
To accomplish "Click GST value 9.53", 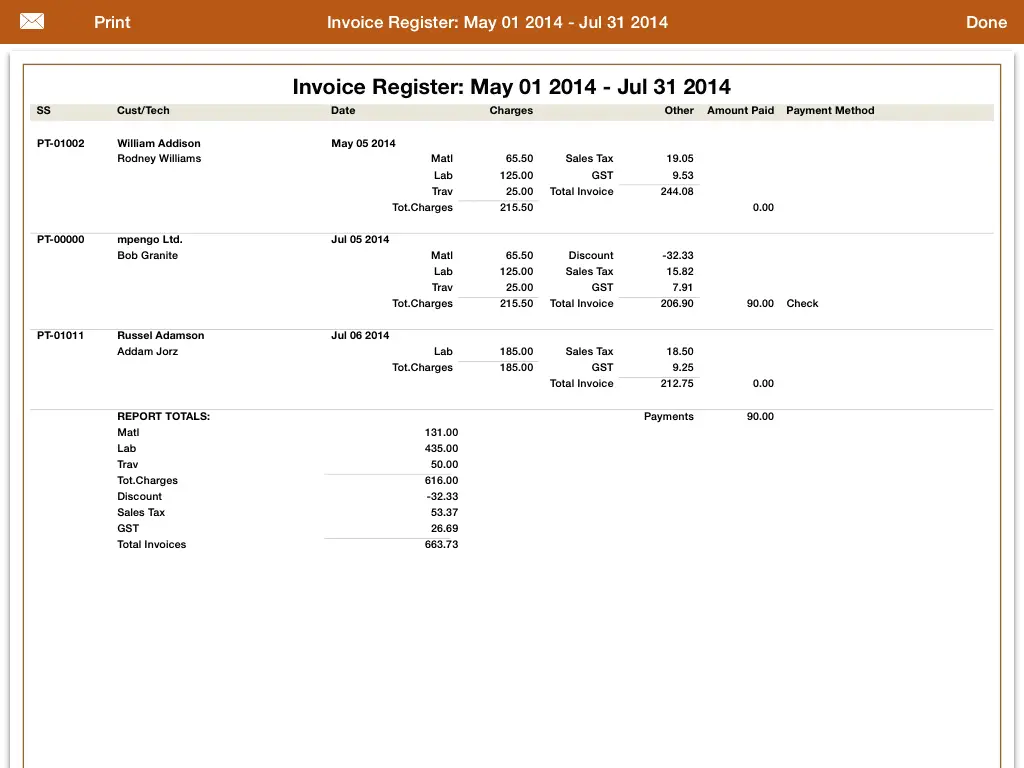I will pos(683,175).
